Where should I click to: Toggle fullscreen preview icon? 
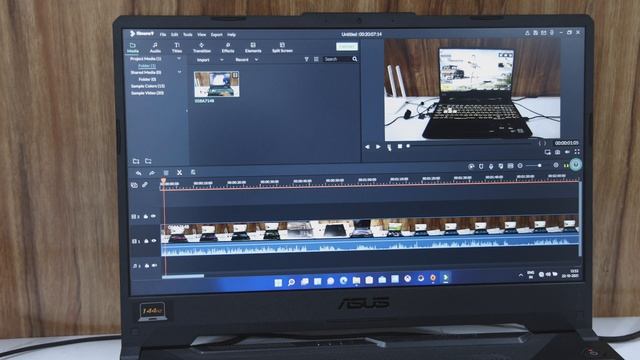click(x=577, y=152)
